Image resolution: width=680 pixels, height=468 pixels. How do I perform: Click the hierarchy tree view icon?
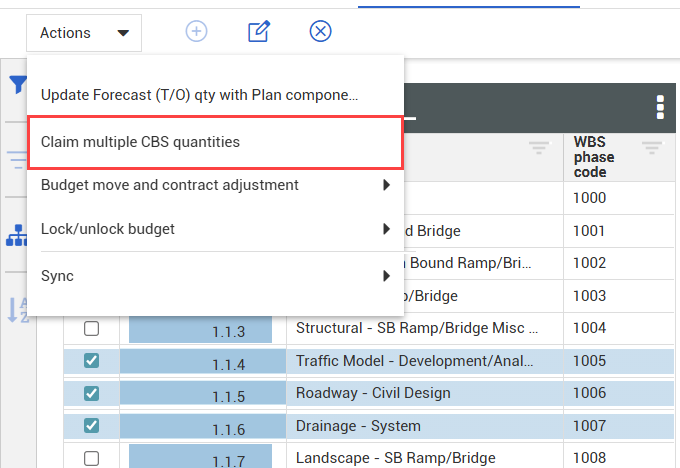click(x=17, y=235)
